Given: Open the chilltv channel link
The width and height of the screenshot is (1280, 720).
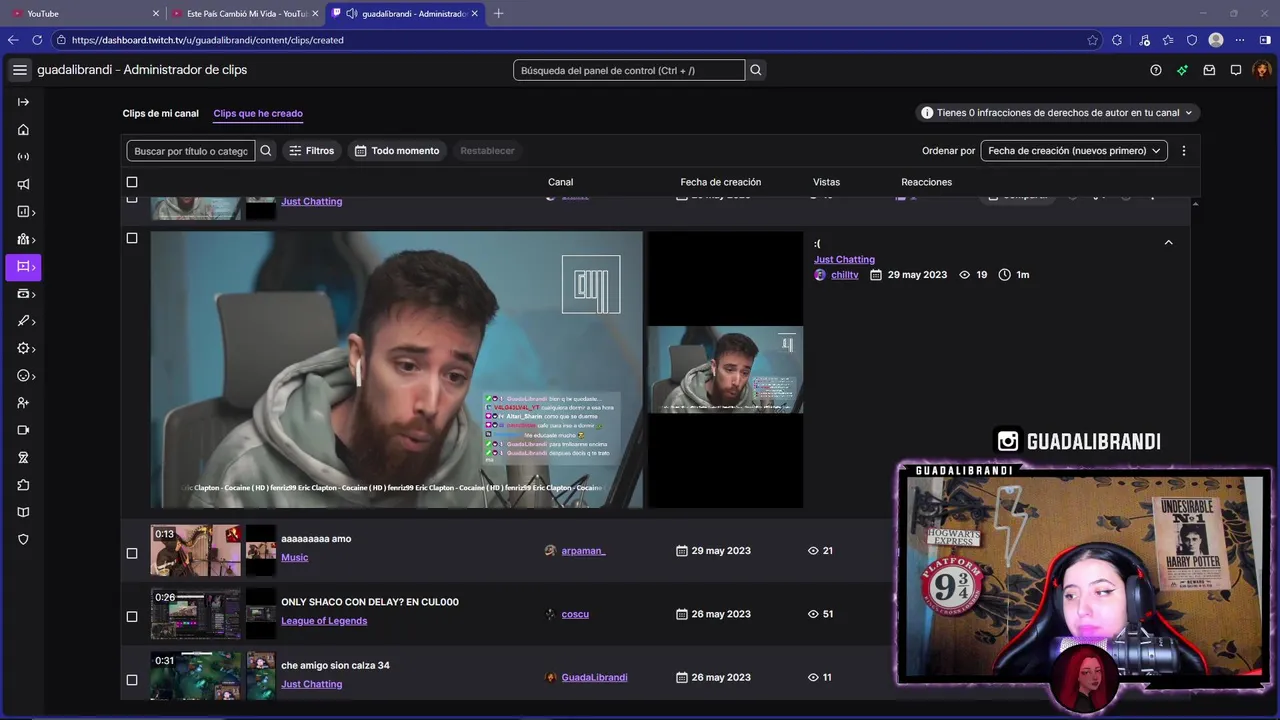Looking at the screenshot, I should 844,275.
